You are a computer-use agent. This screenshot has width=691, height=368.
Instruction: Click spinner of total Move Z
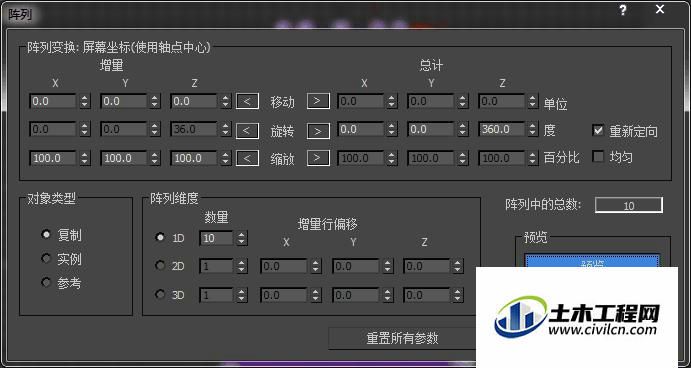pyautogui.click(x=533, y=101)
